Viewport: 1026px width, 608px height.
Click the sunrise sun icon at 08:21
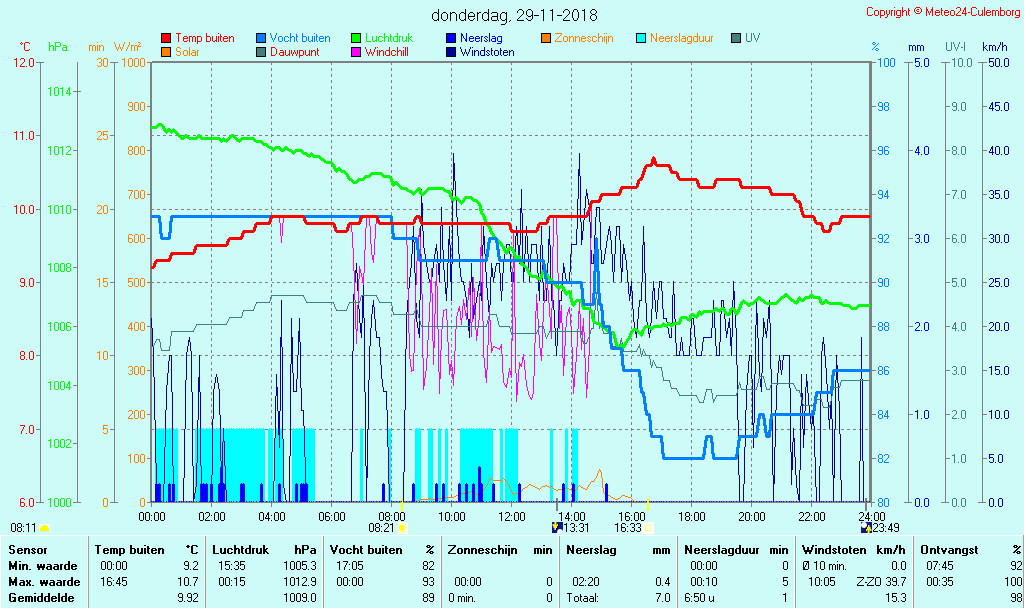(402, 528)
